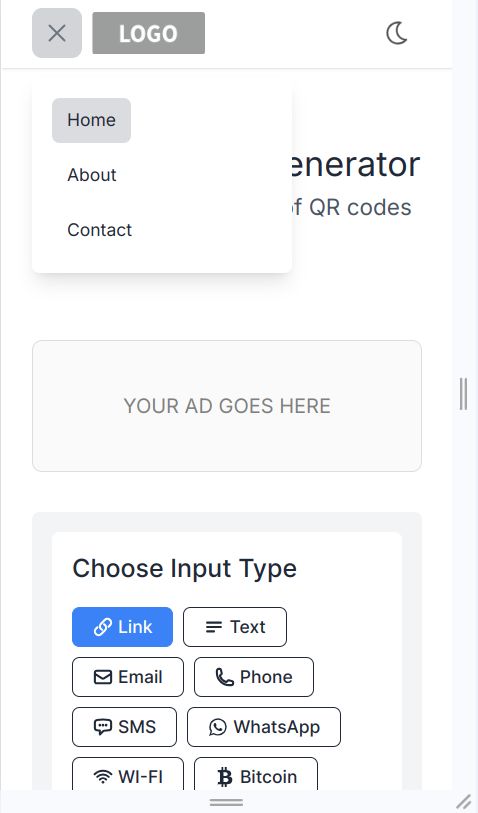Go to the About page
478x813 pixels.
point(92,175)
